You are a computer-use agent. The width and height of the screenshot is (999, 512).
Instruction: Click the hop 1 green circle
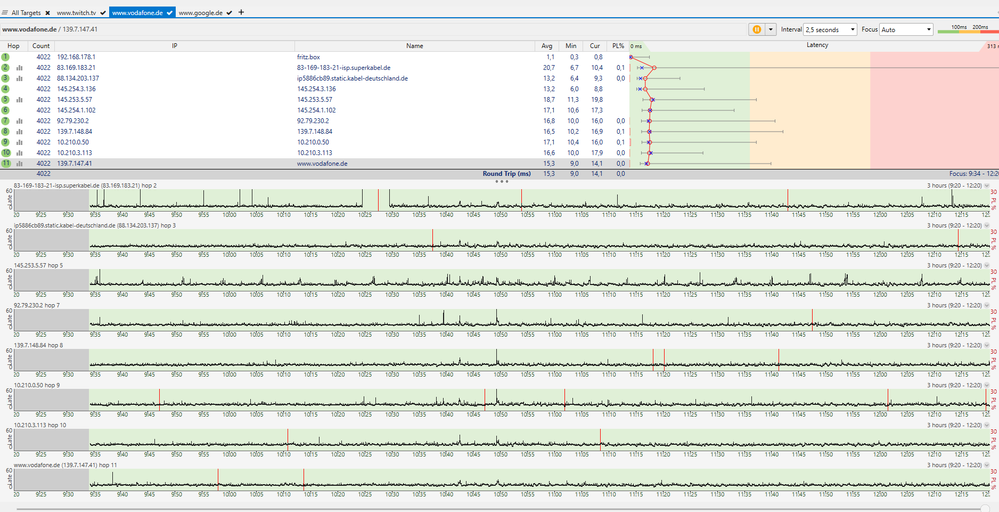[5, 57]
